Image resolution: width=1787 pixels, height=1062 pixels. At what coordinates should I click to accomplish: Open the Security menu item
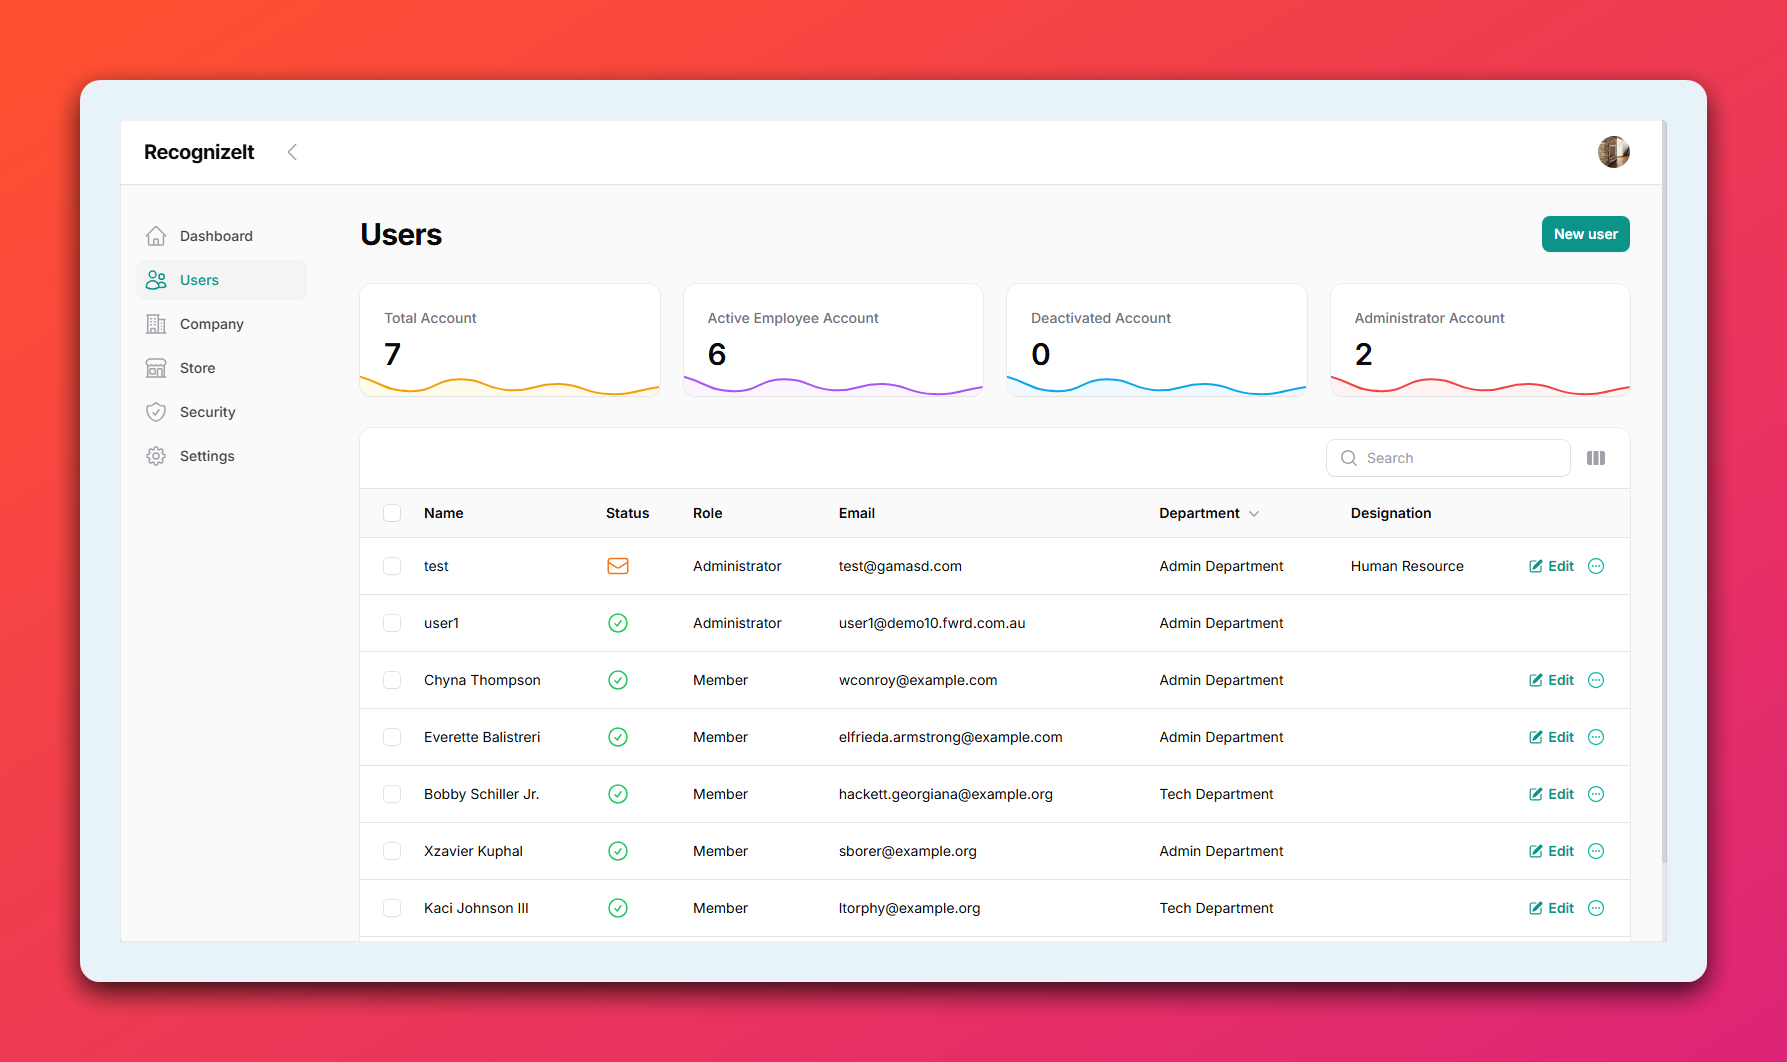[x=207, y=412]
